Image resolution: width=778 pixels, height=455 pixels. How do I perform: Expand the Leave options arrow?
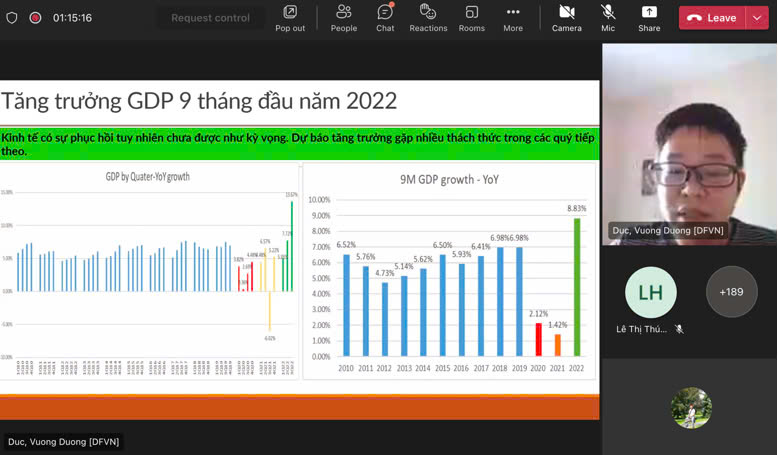tap(757, 18)
